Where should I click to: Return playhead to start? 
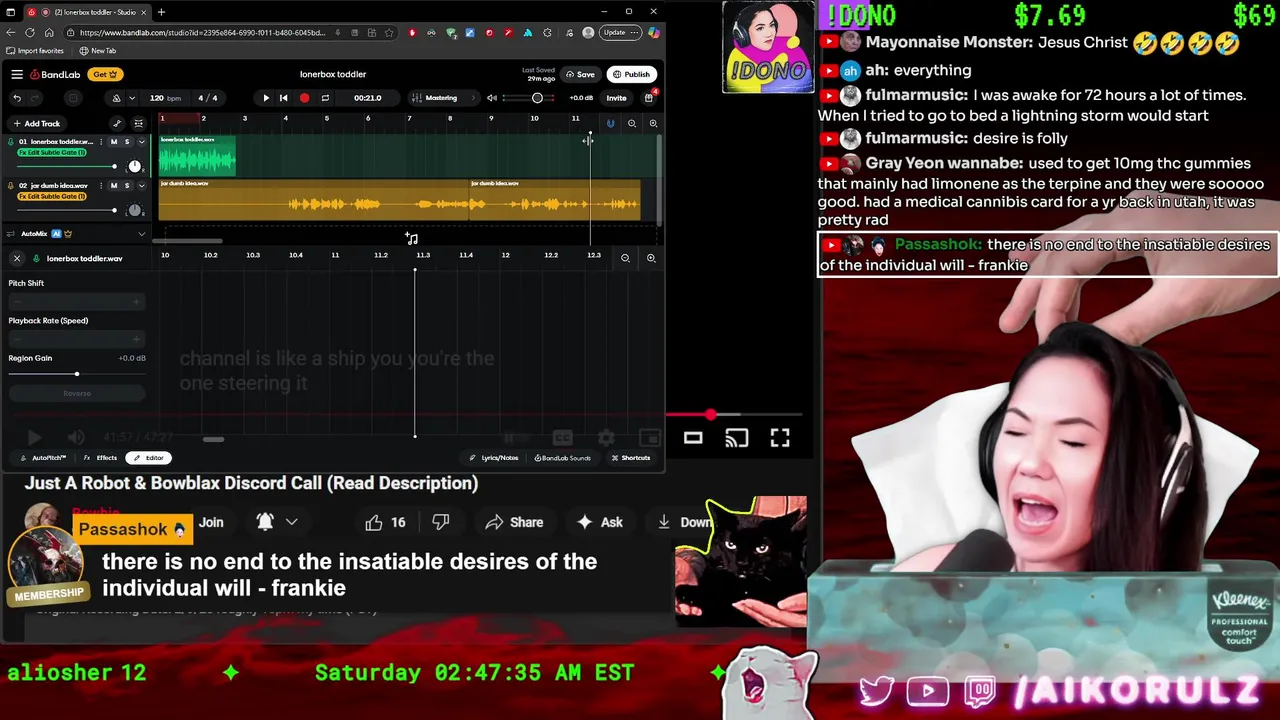pyautogui.click(x=283, y=98)
